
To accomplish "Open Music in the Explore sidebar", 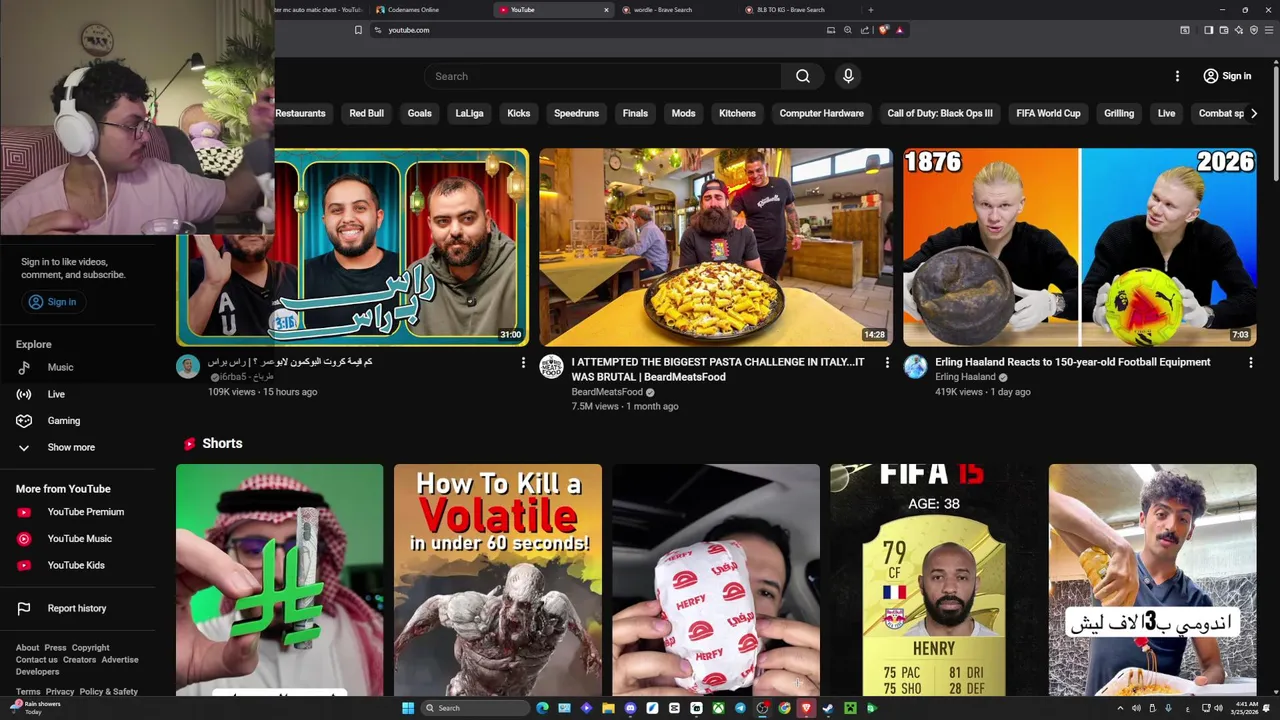I will tap(60, 367).
